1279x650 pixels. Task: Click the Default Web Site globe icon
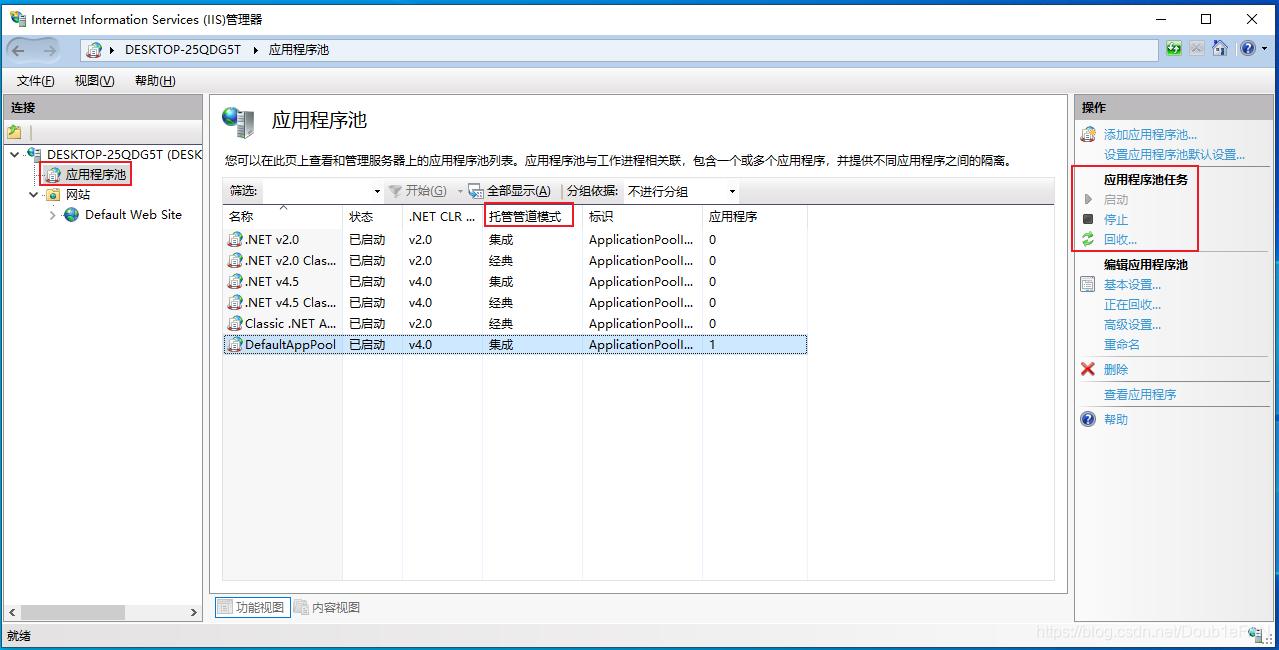(71, 215)
